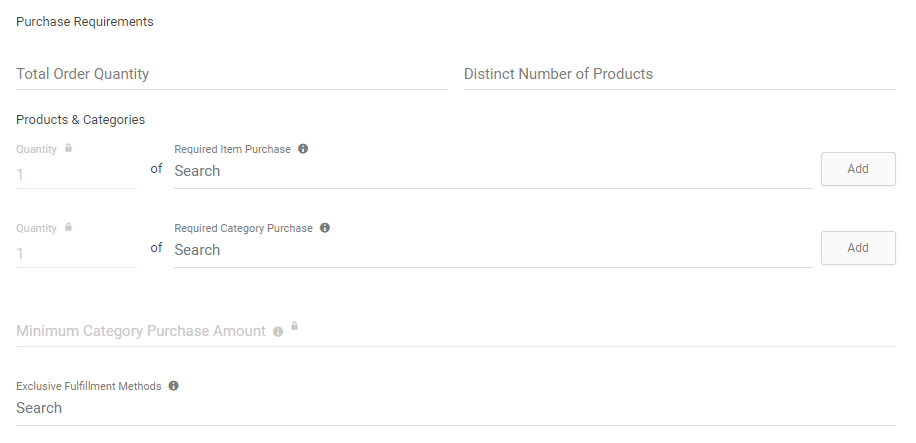
Task: Open the Required Category Purchase search box
Action: [x=493, y=250]
